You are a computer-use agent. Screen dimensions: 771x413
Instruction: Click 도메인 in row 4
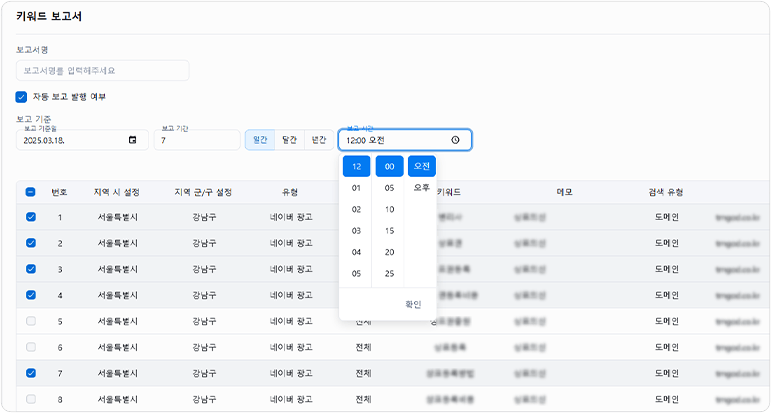(x=667, y=295)
